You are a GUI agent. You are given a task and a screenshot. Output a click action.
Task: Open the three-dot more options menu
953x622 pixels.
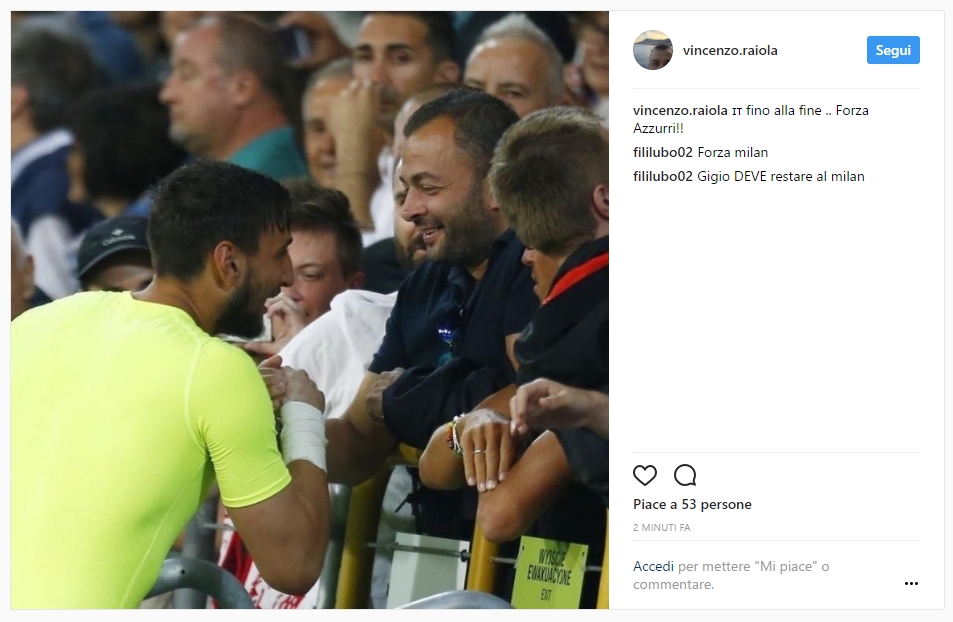click(x=911, y=584)
